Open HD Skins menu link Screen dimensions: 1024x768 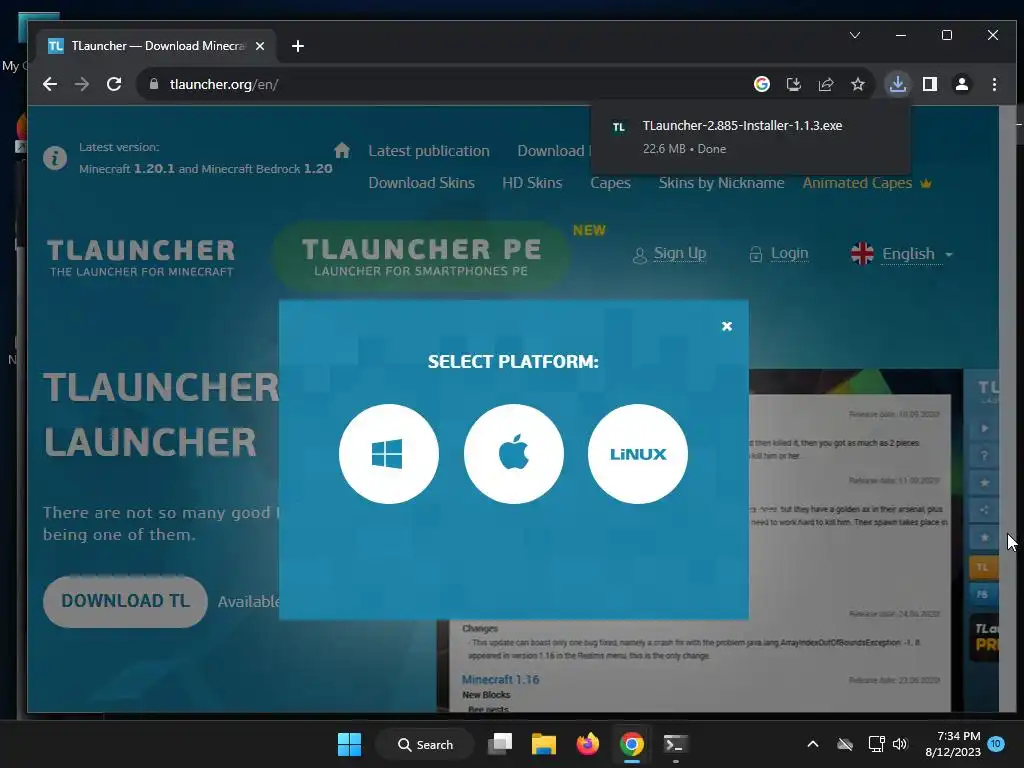(532, 183)
